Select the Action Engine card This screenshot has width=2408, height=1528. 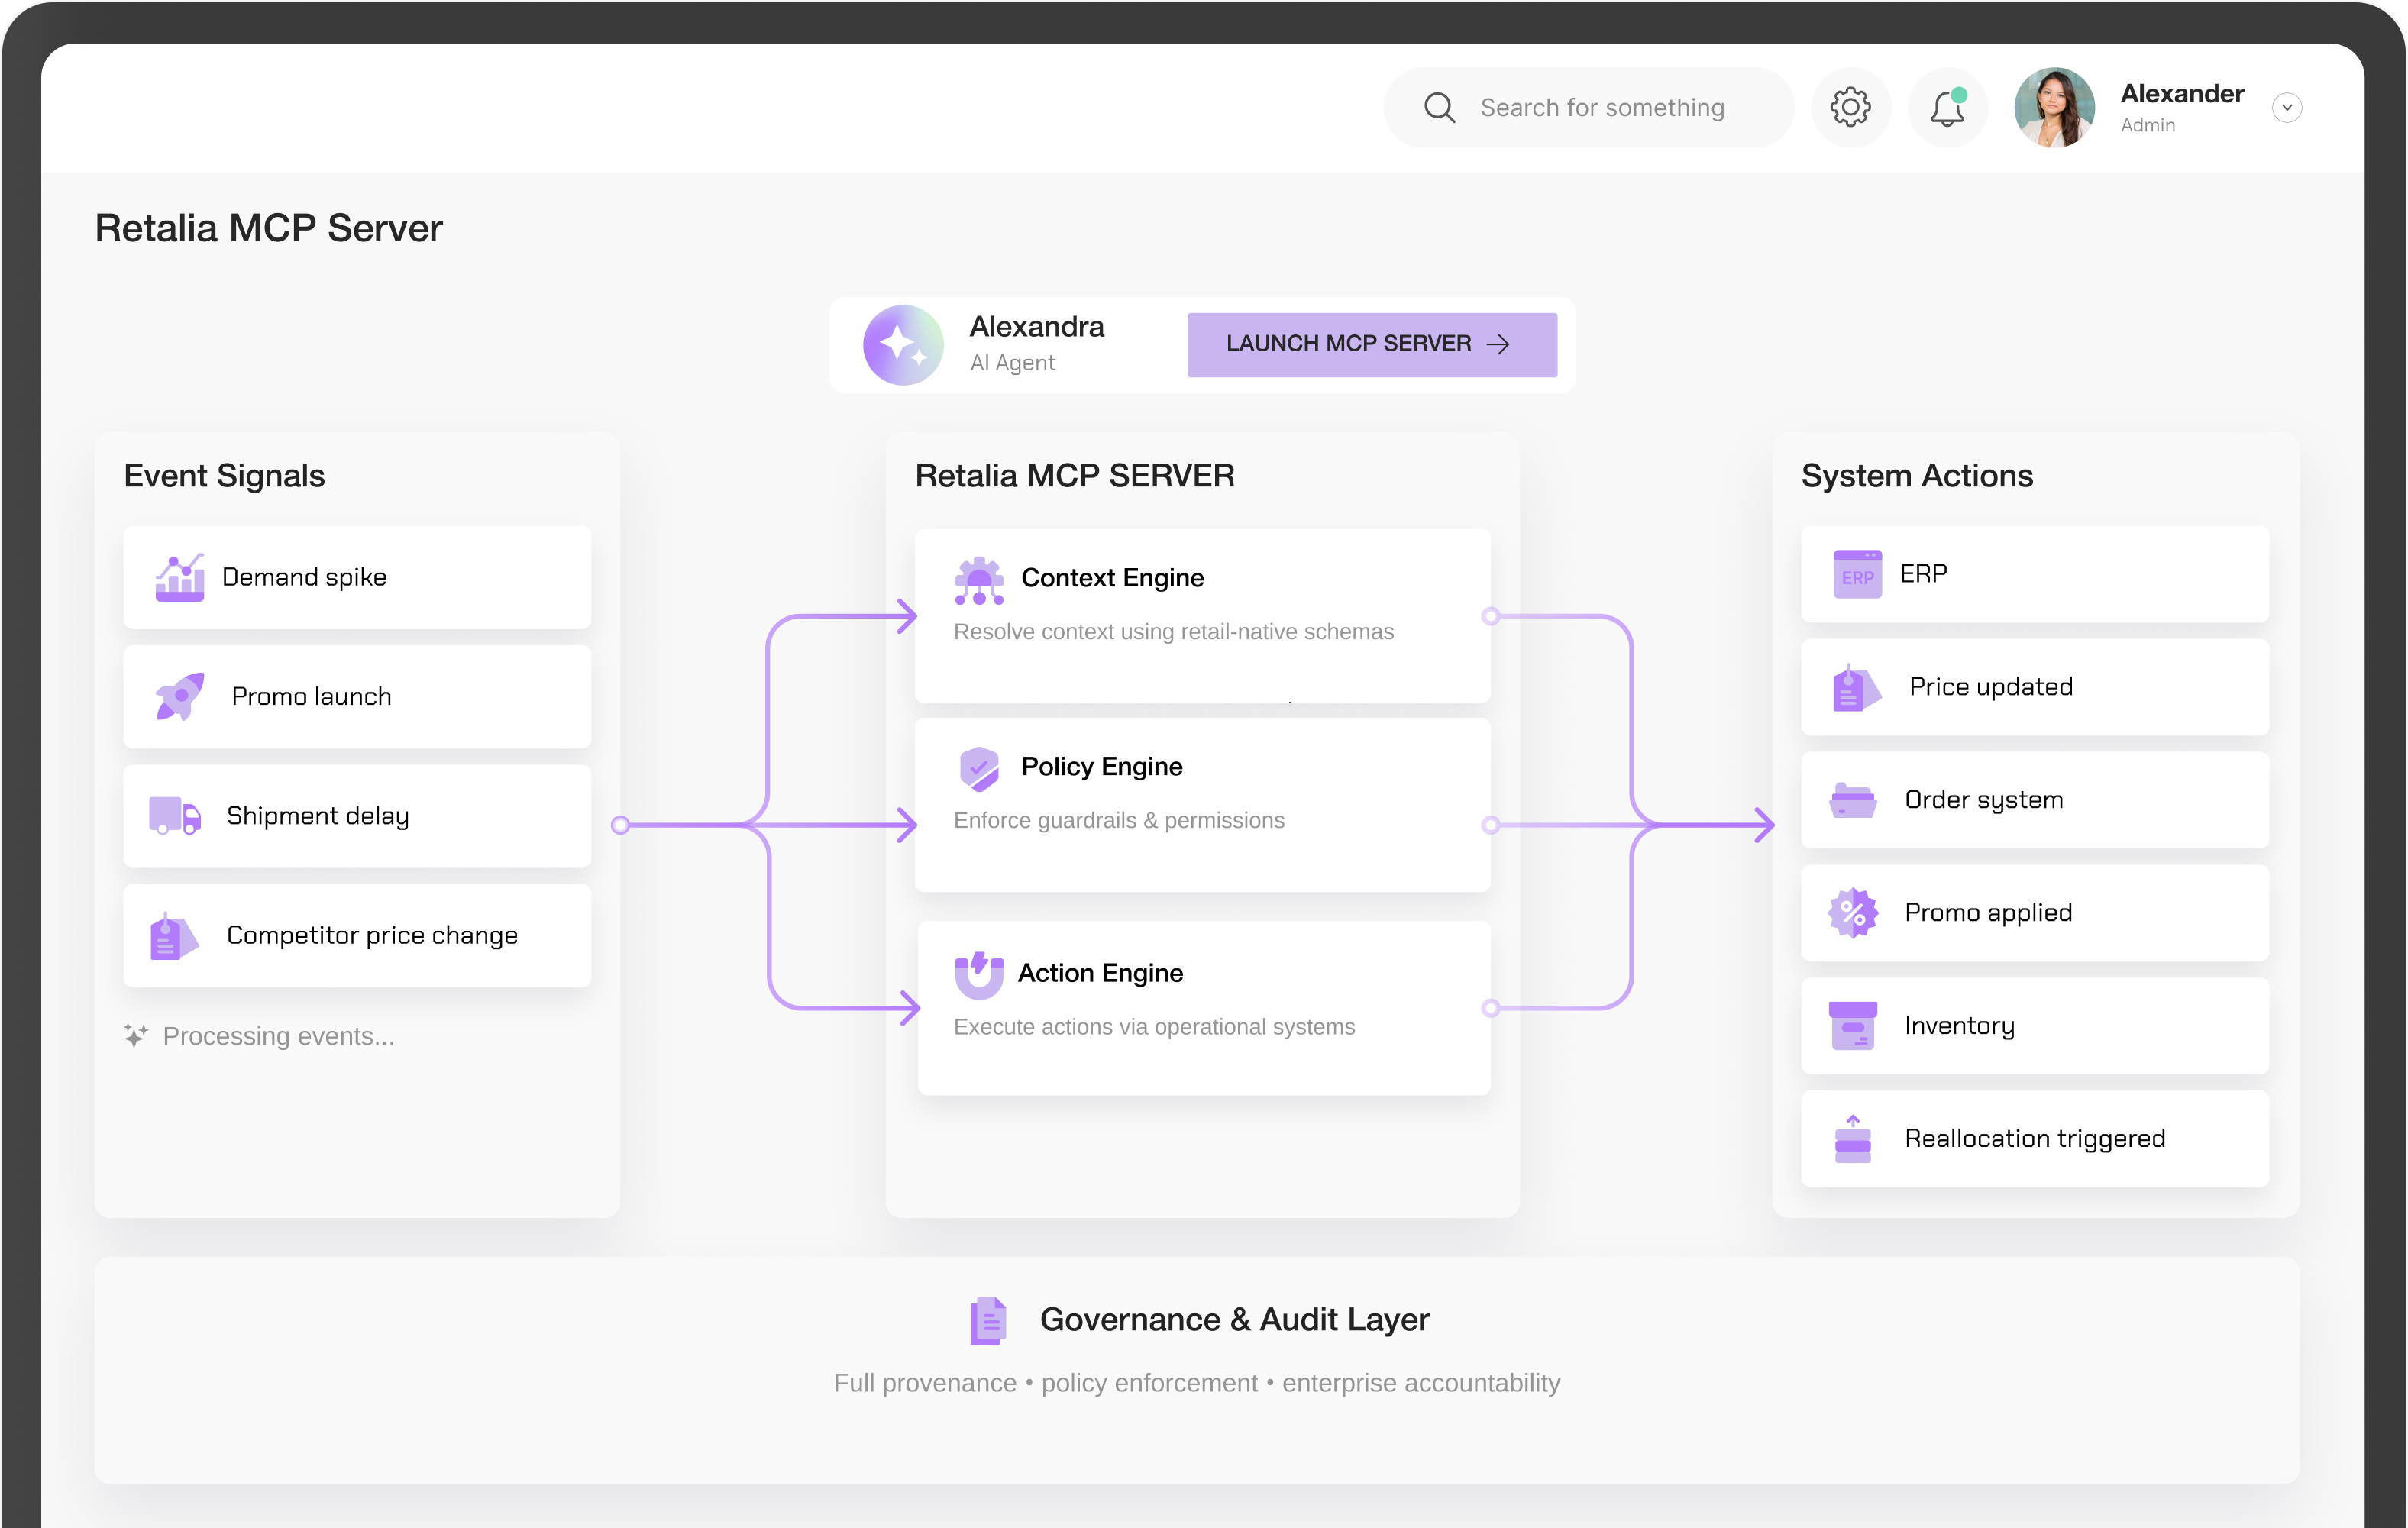coord(1203,1007)
